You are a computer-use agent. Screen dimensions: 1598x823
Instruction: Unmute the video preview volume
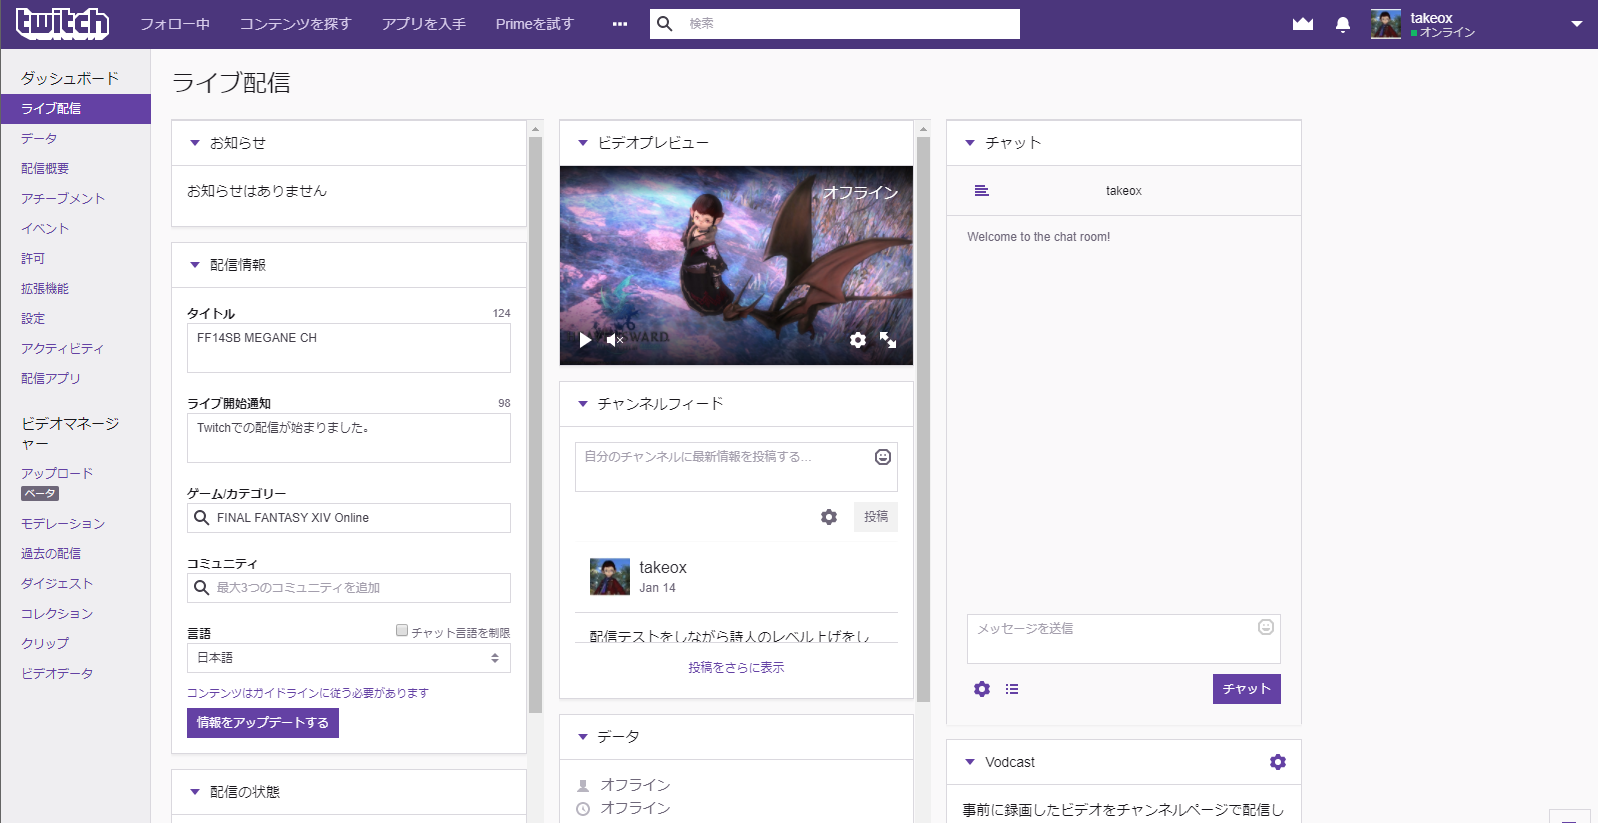point(615,340)
